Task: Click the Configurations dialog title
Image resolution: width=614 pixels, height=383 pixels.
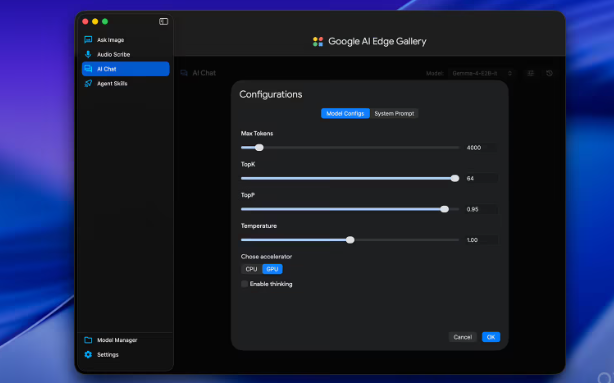Action: click(271, 94)
